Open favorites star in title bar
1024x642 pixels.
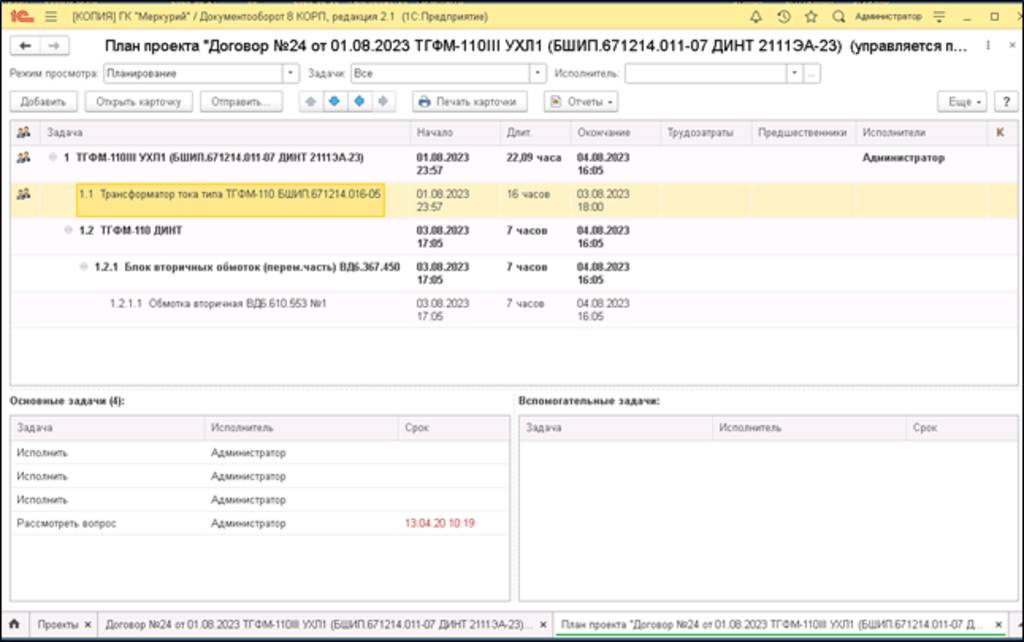click(x=811, y=17)
